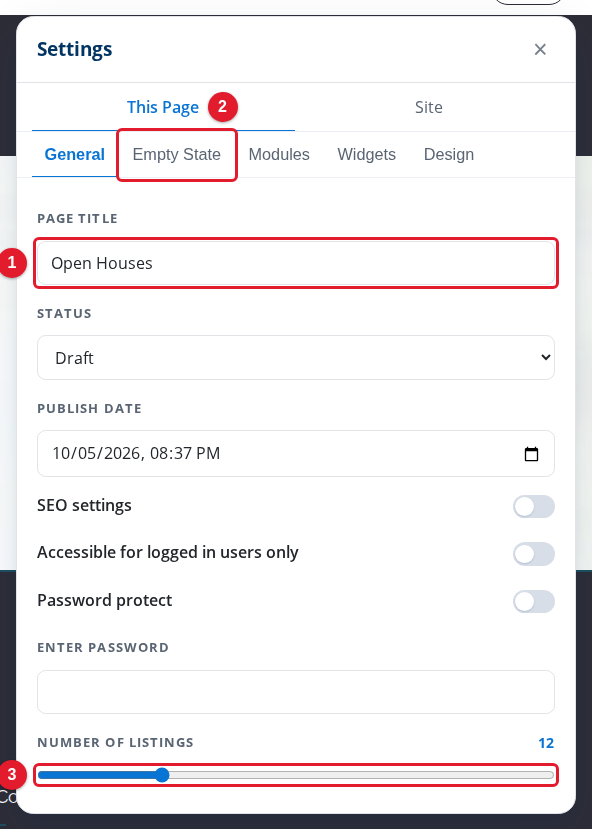The height and width of the screenshot is (829, 592).
Task: Switch to the This Page tab
Action: click(163, 107)
